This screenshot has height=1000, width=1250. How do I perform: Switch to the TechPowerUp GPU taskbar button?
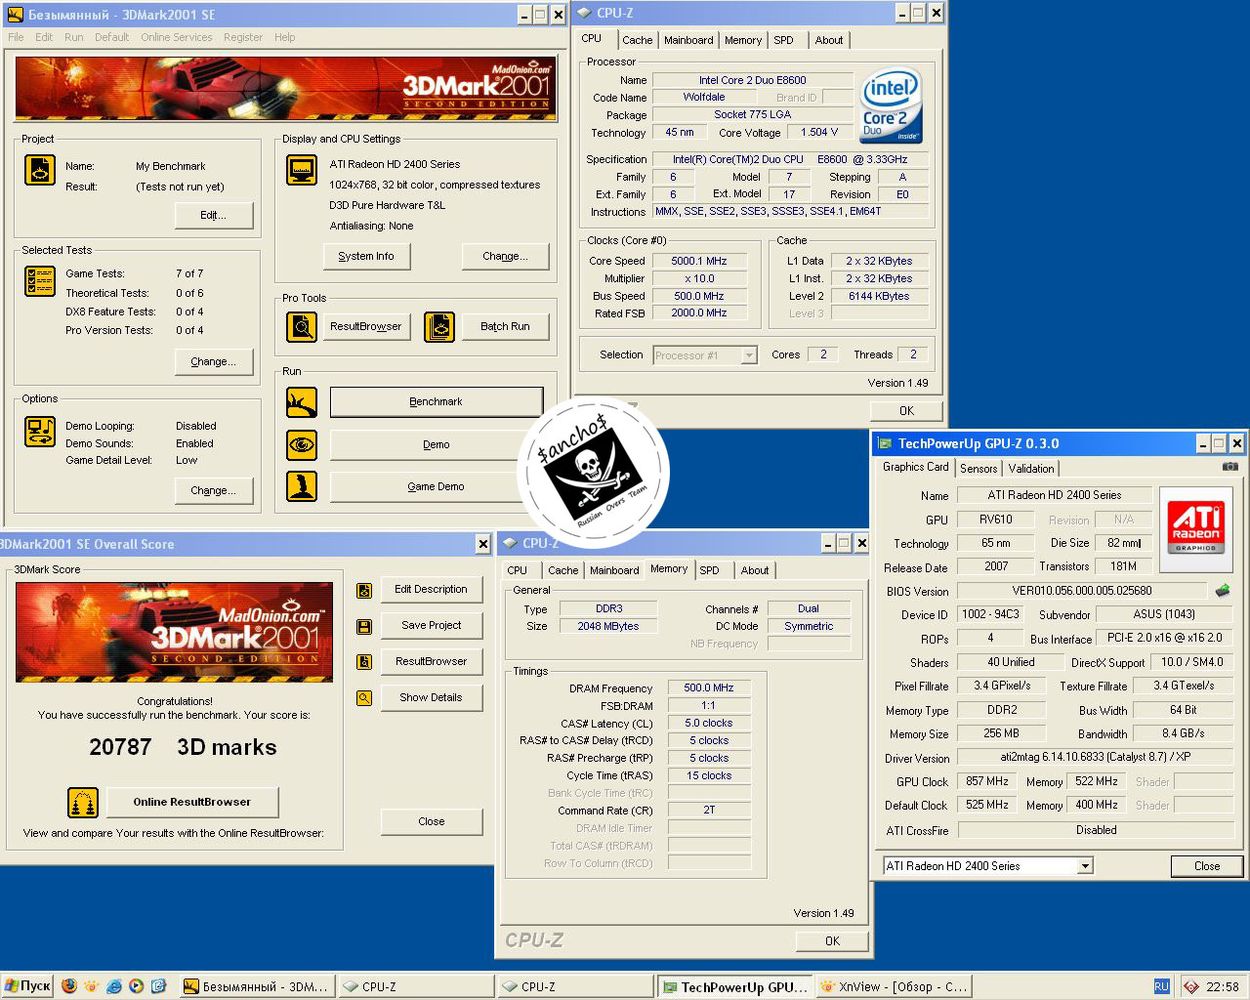(x=735, y=986)
